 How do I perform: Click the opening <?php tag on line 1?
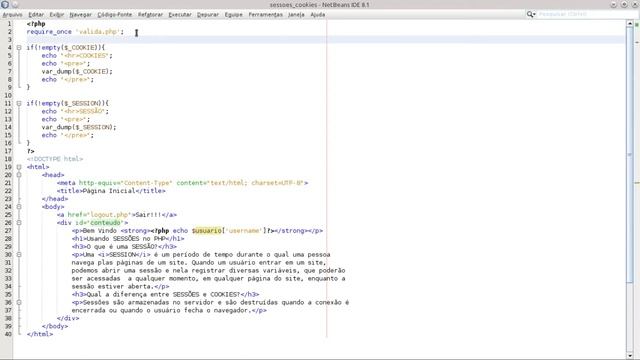point(36,24)
